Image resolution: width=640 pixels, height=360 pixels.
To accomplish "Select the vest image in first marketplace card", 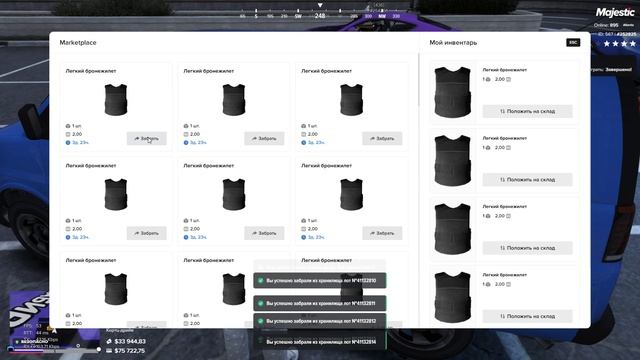I will pos(116,100).
